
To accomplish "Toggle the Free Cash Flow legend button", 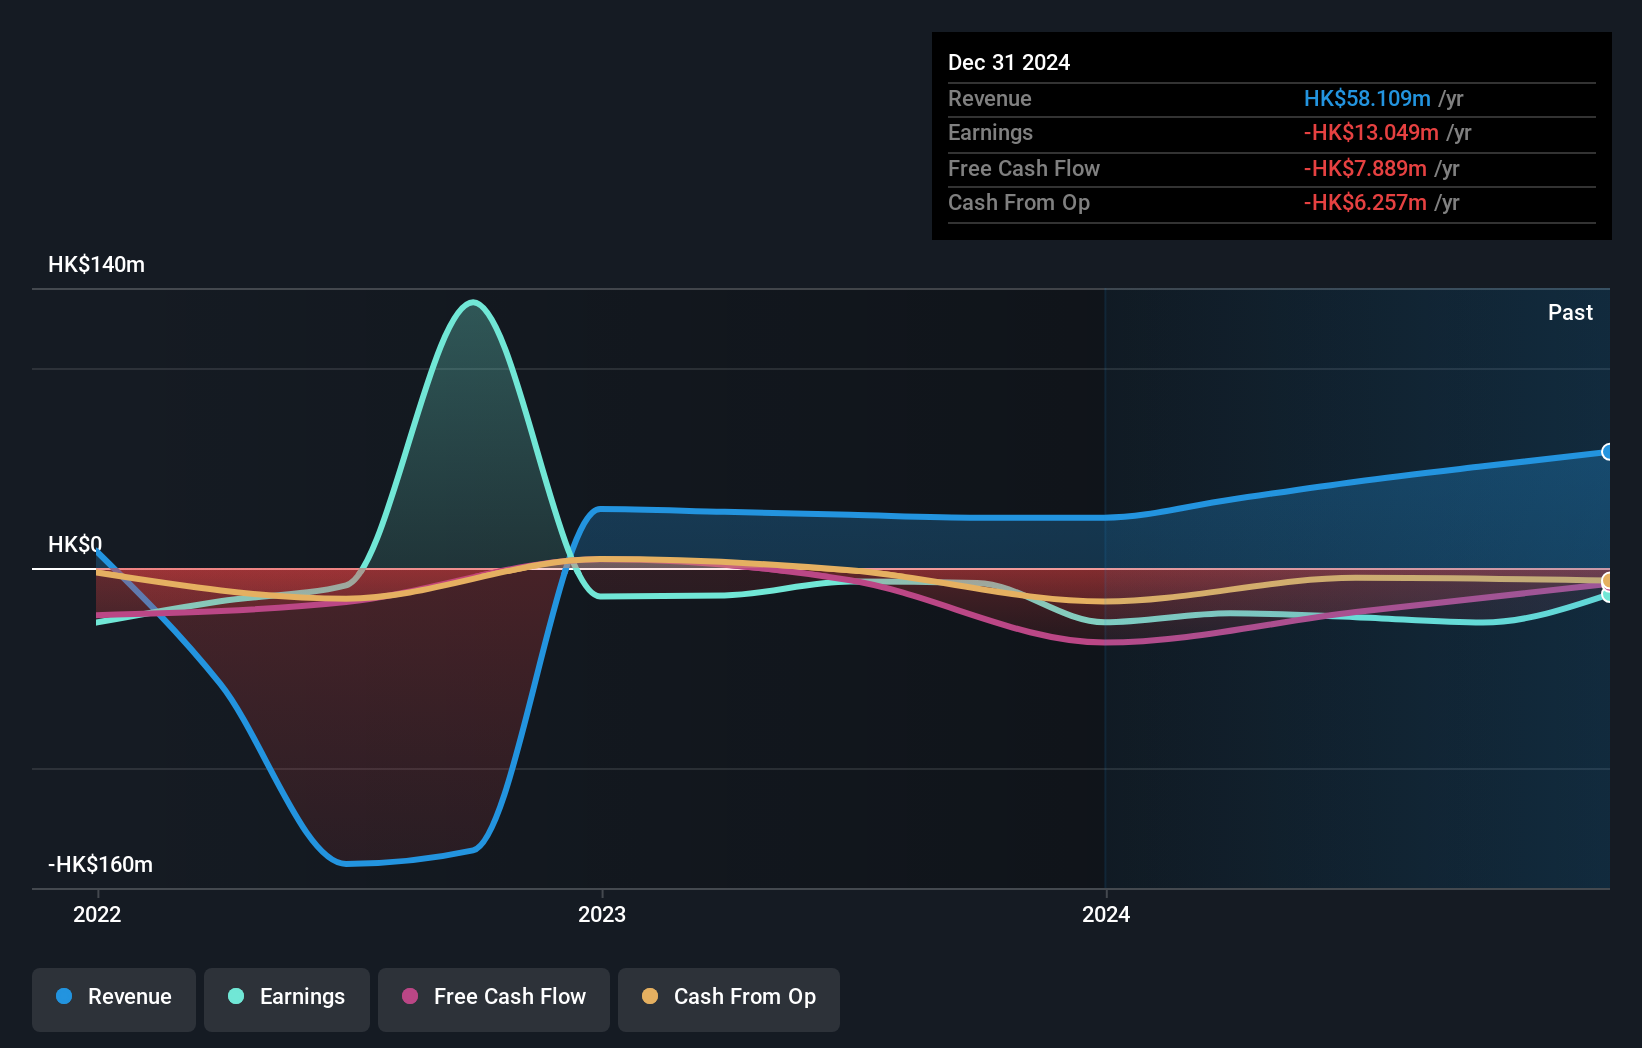I will point(494,999).
